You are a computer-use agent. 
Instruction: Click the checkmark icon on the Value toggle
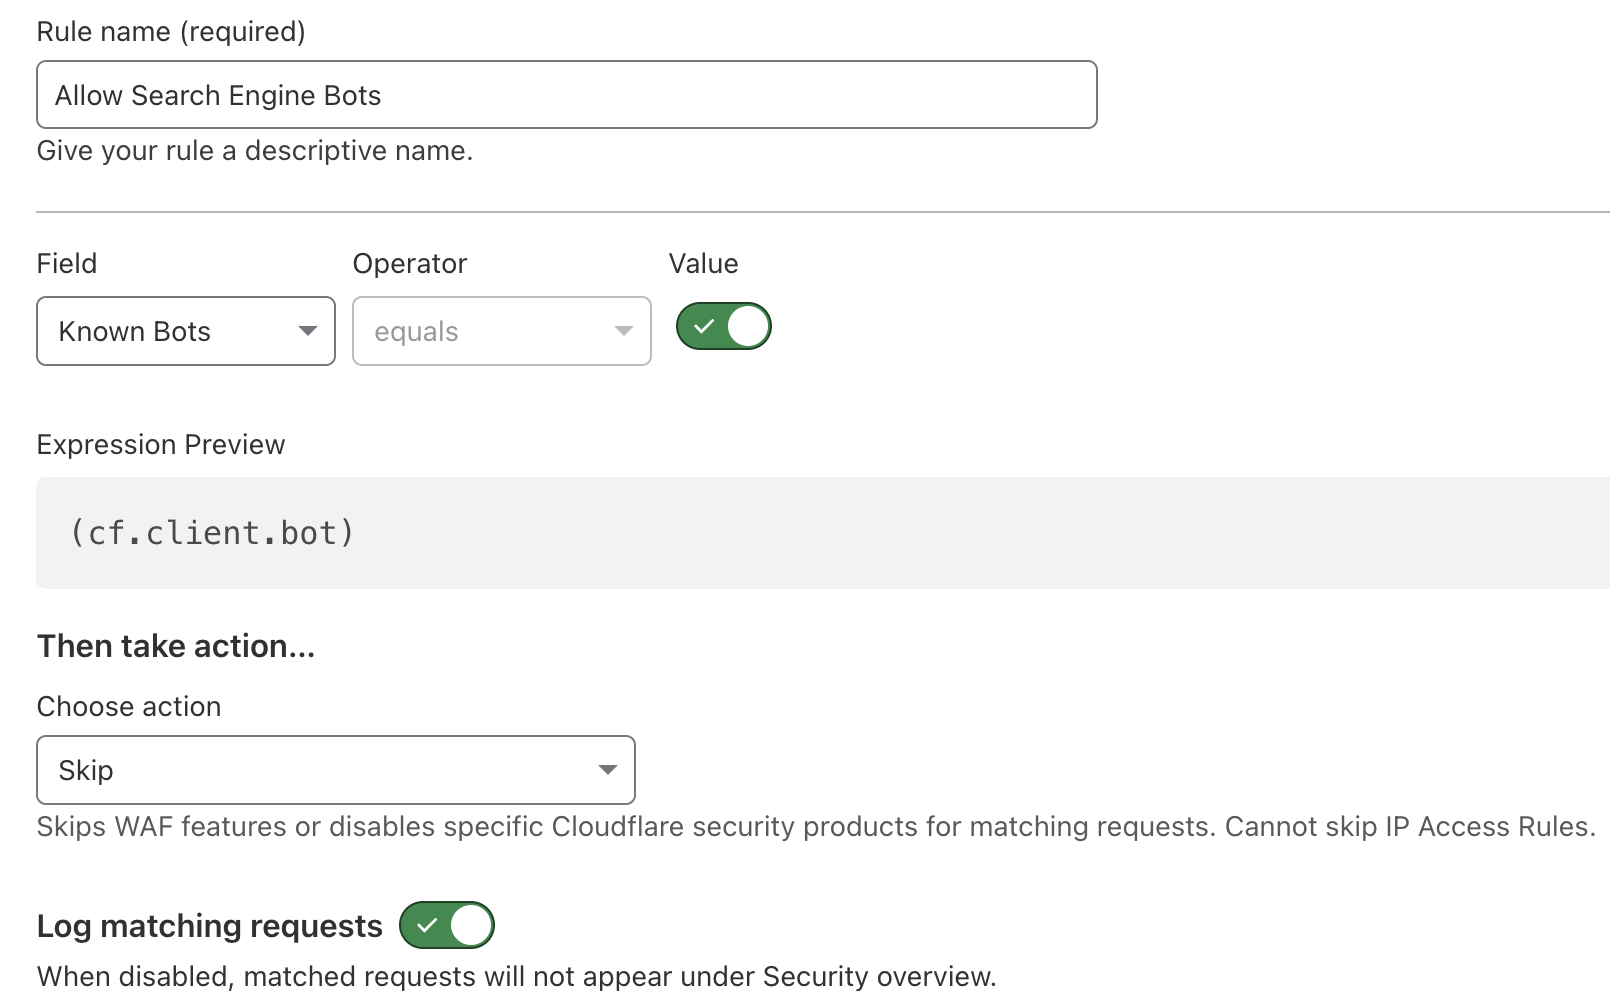705,325
